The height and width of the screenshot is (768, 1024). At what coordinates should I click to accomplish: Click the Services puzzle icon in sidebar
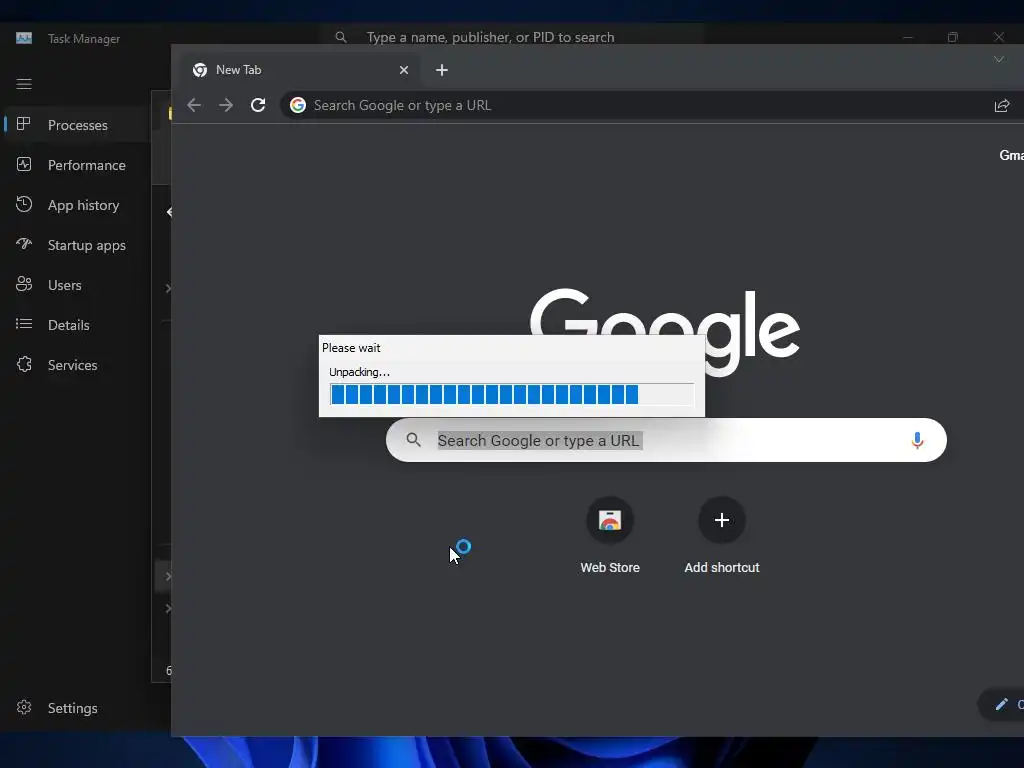pyautogui.click(x=24, y=364)
